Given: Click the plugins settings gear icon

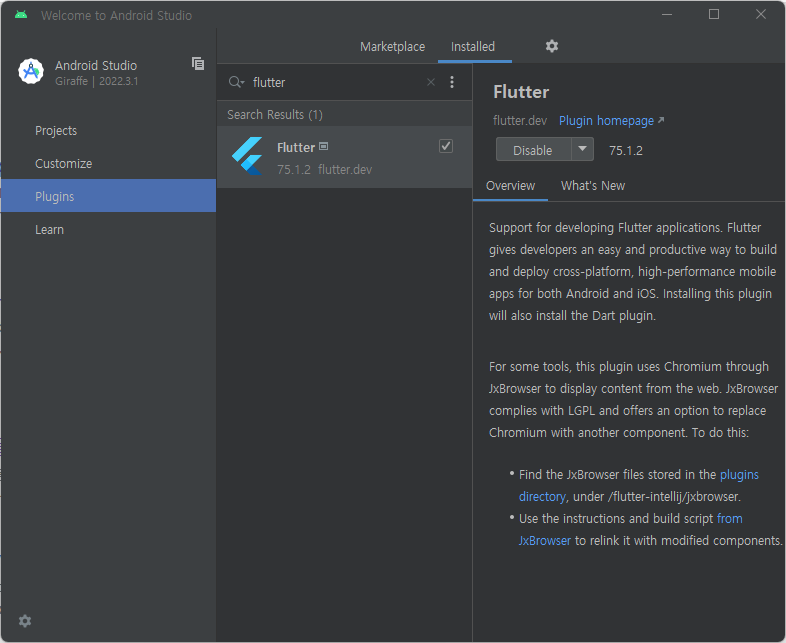Looking at the screenshot, I should [551, 46].
